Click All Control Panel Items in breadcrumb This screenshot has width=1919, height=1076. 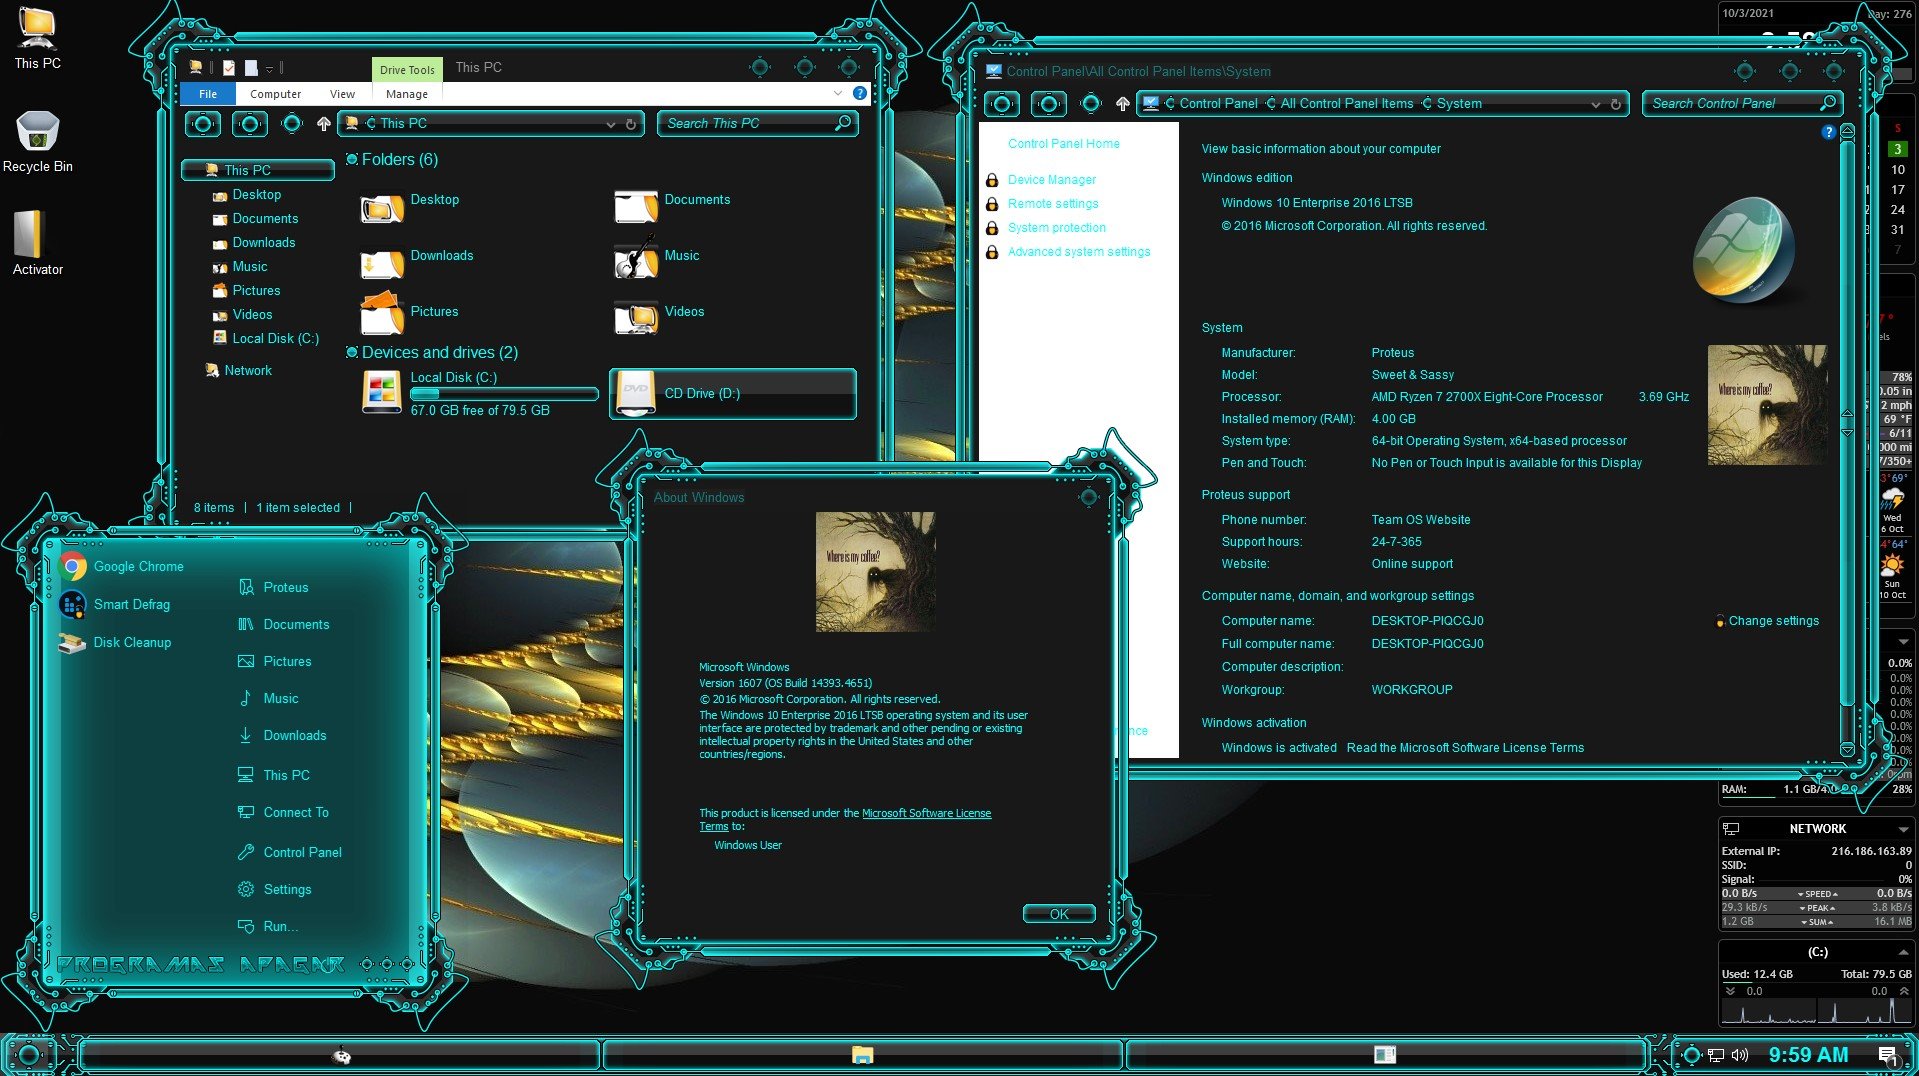click(x=1346, y=103)
